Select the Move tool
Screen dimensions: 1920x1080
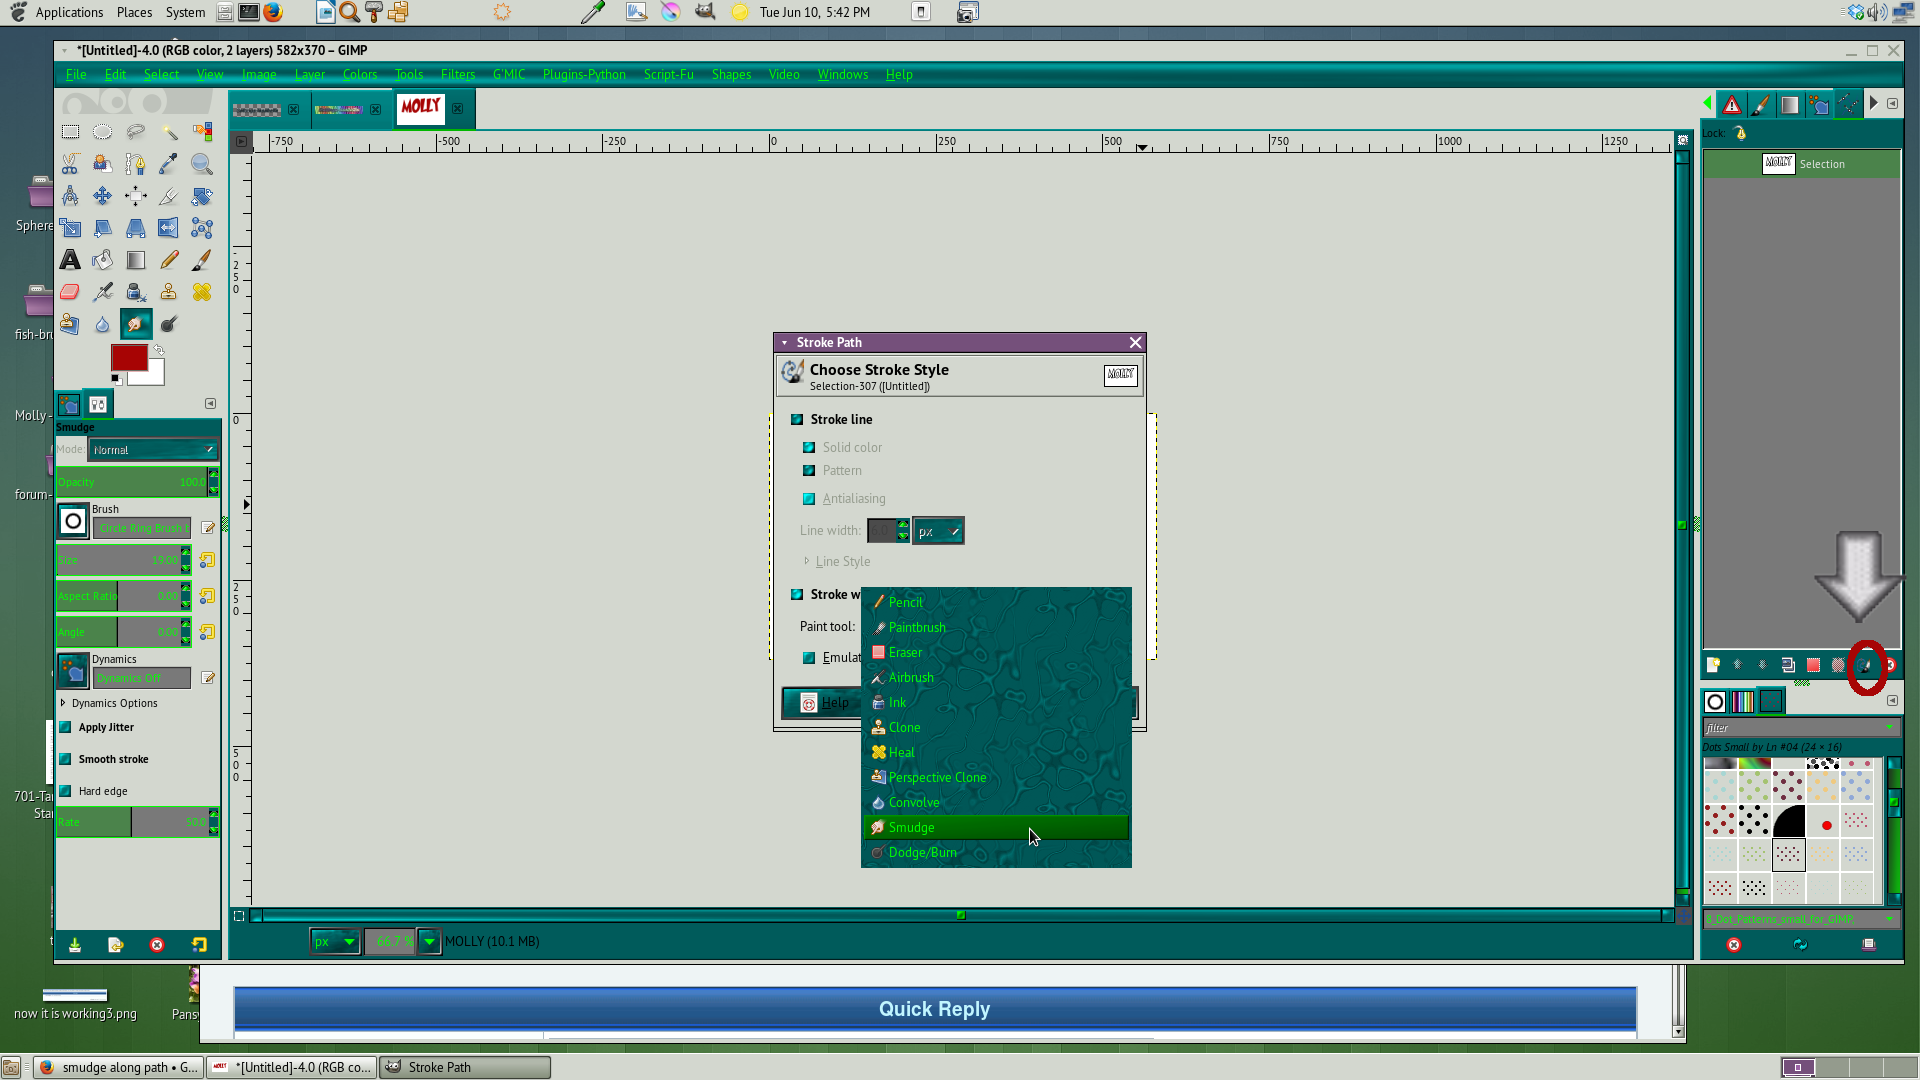click(102, 196)
